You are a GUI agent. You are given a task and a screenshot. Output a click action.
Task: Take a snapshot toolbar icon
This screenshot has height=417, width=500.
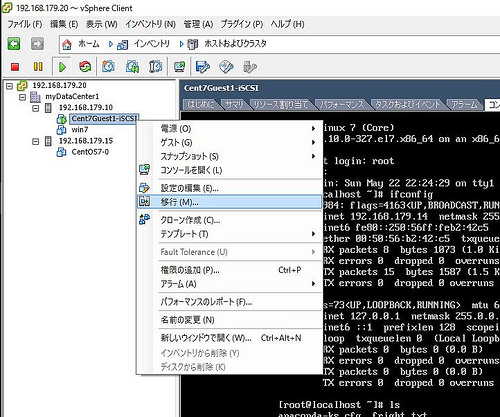point(108,67)
